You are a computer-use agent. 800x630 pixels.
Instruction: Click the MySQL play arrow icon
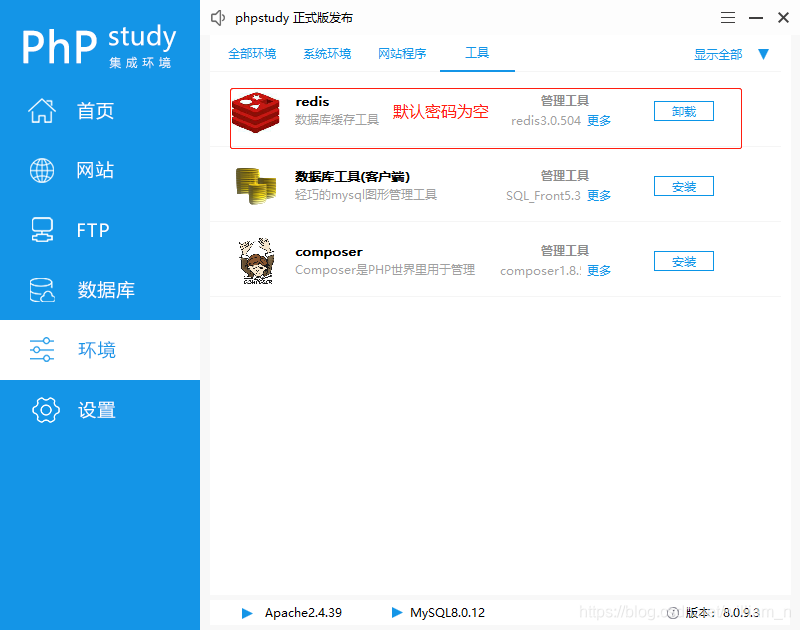coord(396,612)
